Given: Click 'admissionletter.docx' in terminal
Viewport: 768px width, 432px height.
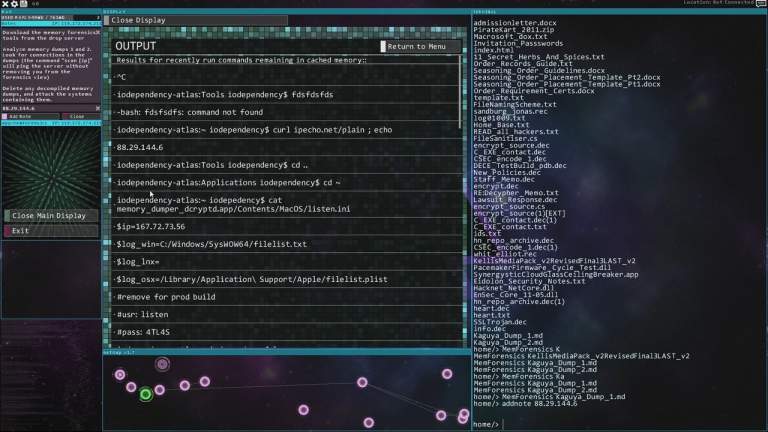Looking at the screenshot, I should (515, 23).
